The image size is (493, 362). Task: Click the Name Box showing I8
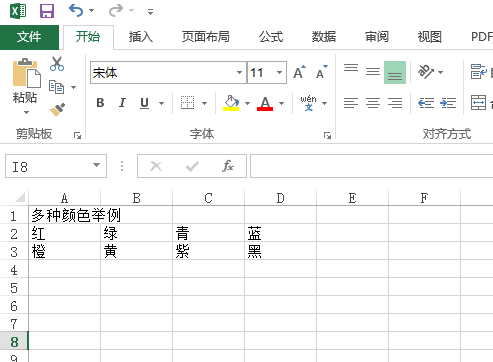56,166
